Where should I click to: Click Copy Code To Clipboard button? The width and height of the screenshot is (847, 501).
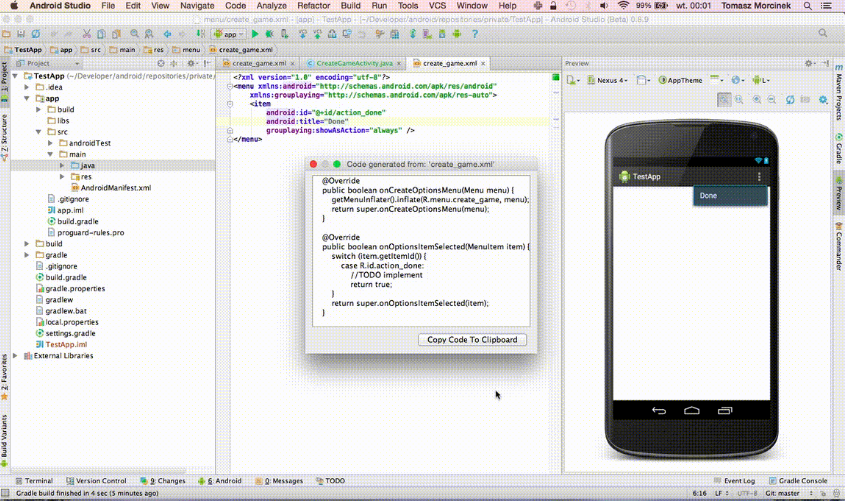coord(472,339)
